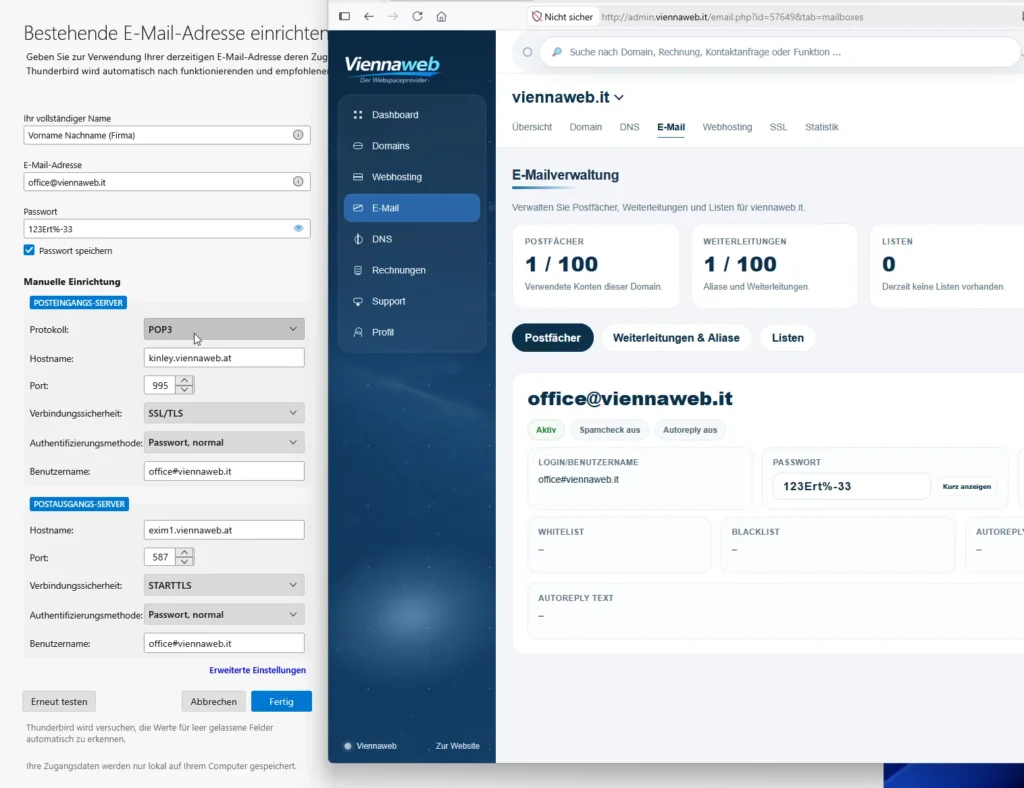Open outgoing Verbindungssicherheit STARTTLS dropdown
Image resolution: width=1024 pixels, height=788 pixels.
click(224, 585)
